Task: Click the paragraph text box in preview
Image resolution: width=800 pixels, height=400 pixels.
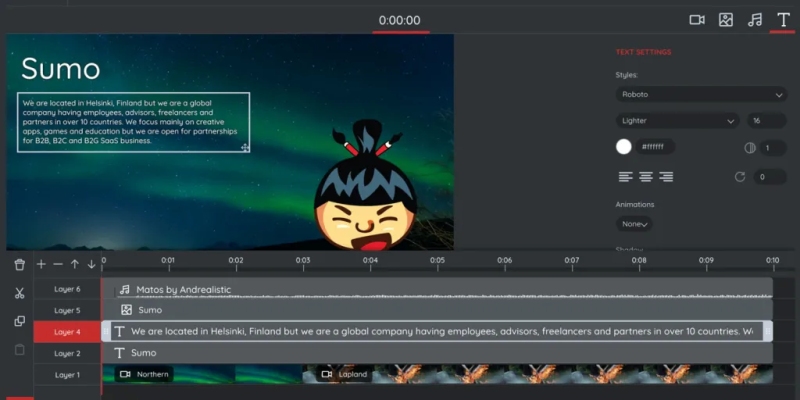Action: tap(133, 122)
